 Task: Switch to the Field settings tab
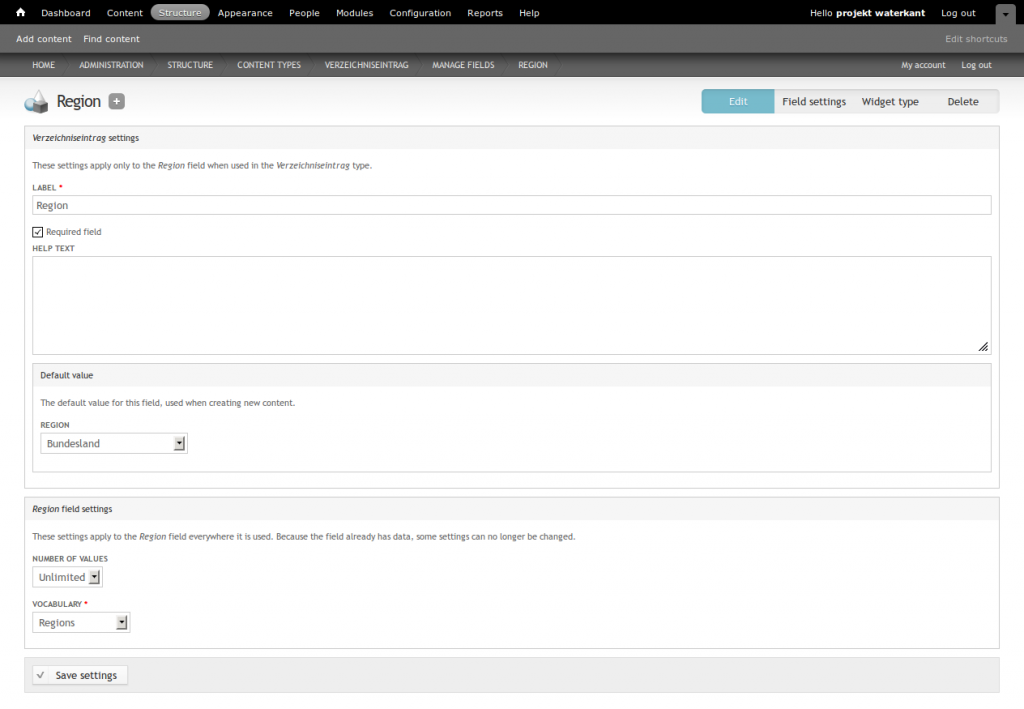click(813, 102)
